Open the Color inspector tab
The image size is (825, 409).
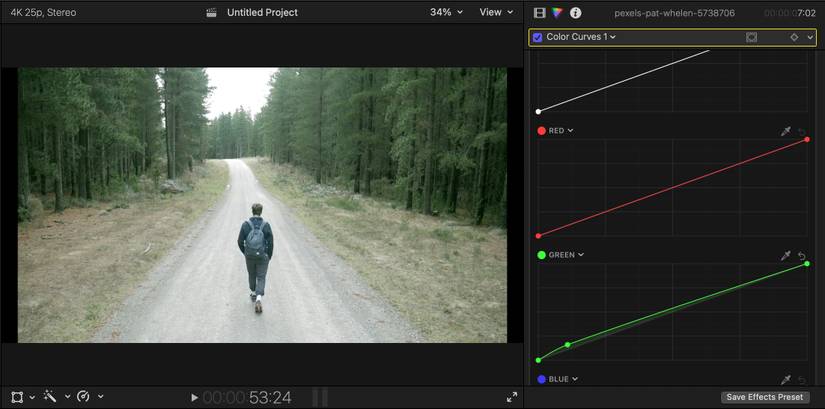tap(557, 13)
